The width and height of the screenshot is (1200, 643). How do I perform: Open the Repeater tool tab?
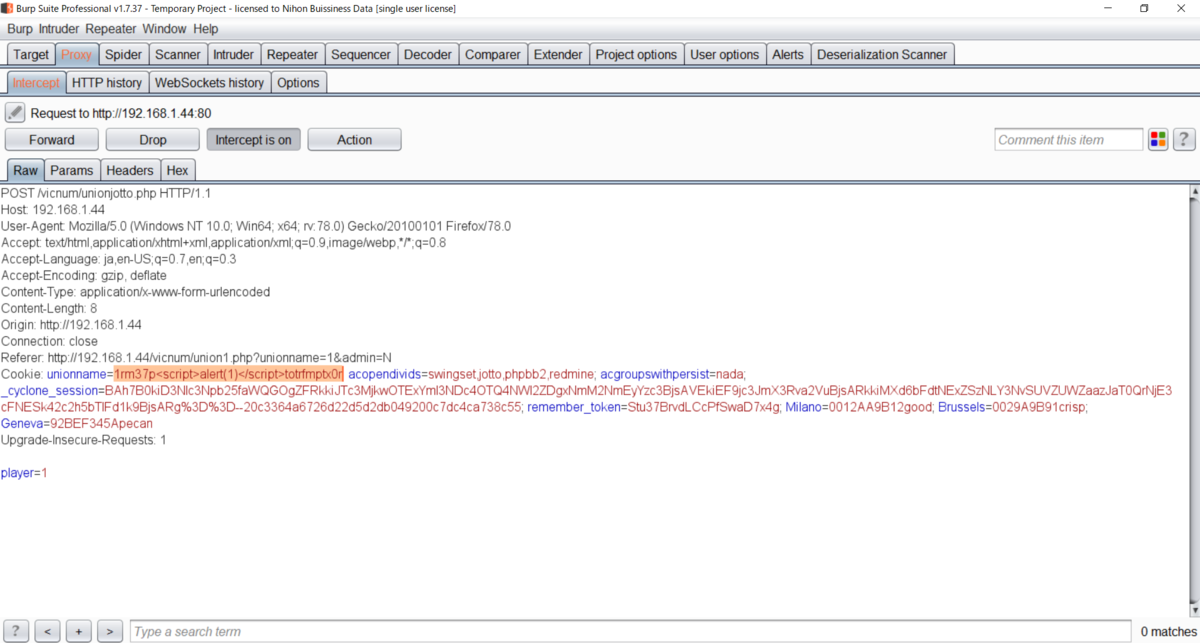[x=292, y=54]
